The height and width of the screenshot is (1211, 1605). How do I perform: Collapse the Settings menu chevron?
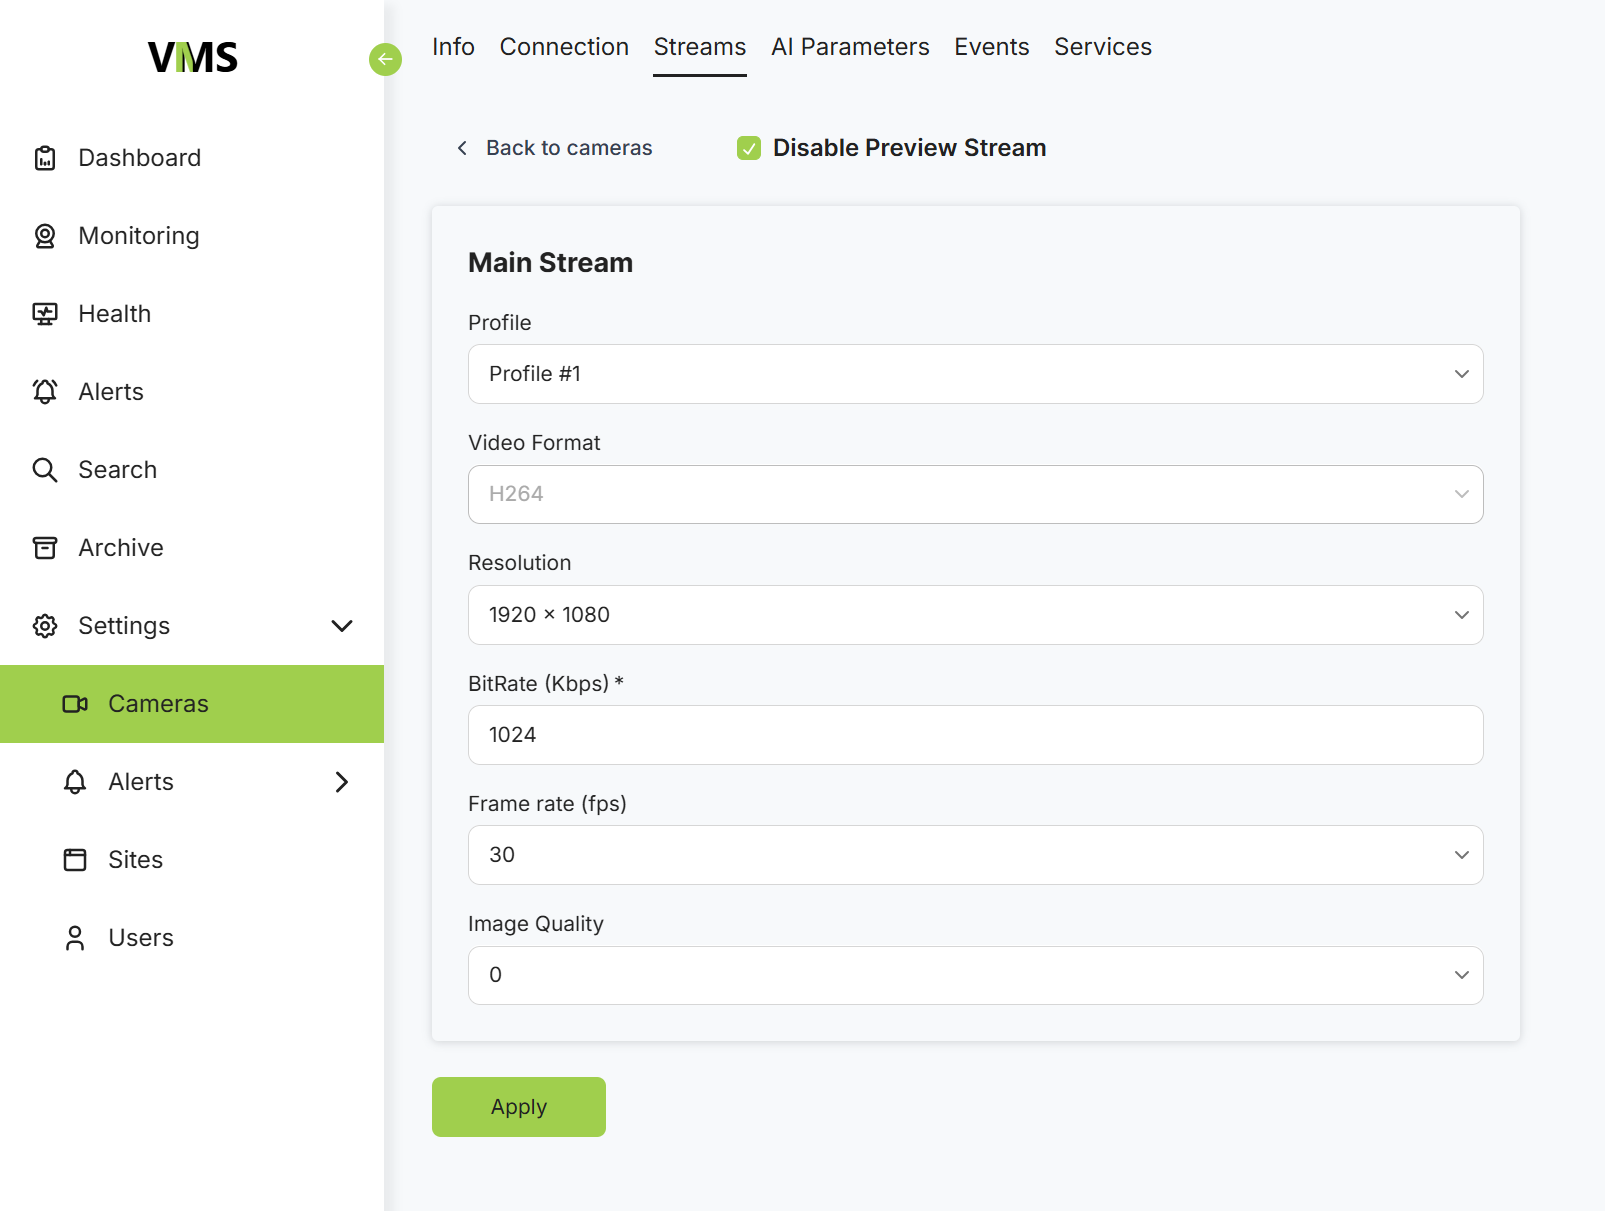coord(342,626)
